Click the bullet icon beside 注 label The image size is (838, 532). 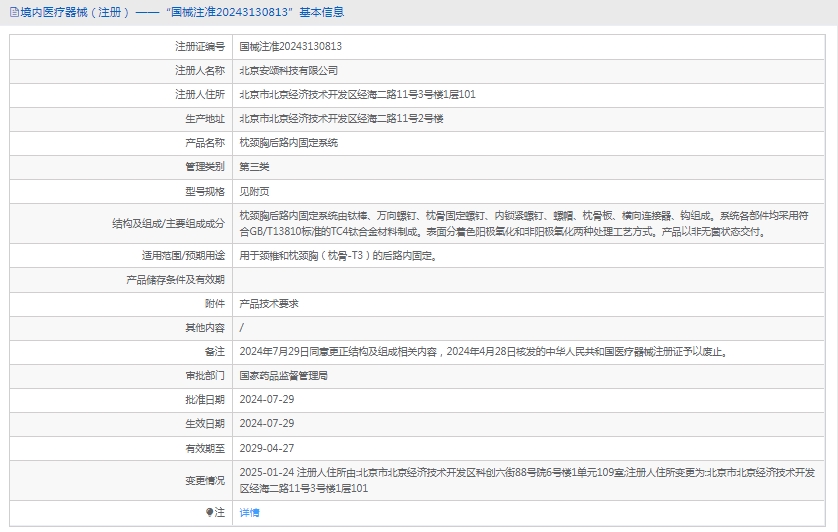pyautogui.click(x=210, y=512)
